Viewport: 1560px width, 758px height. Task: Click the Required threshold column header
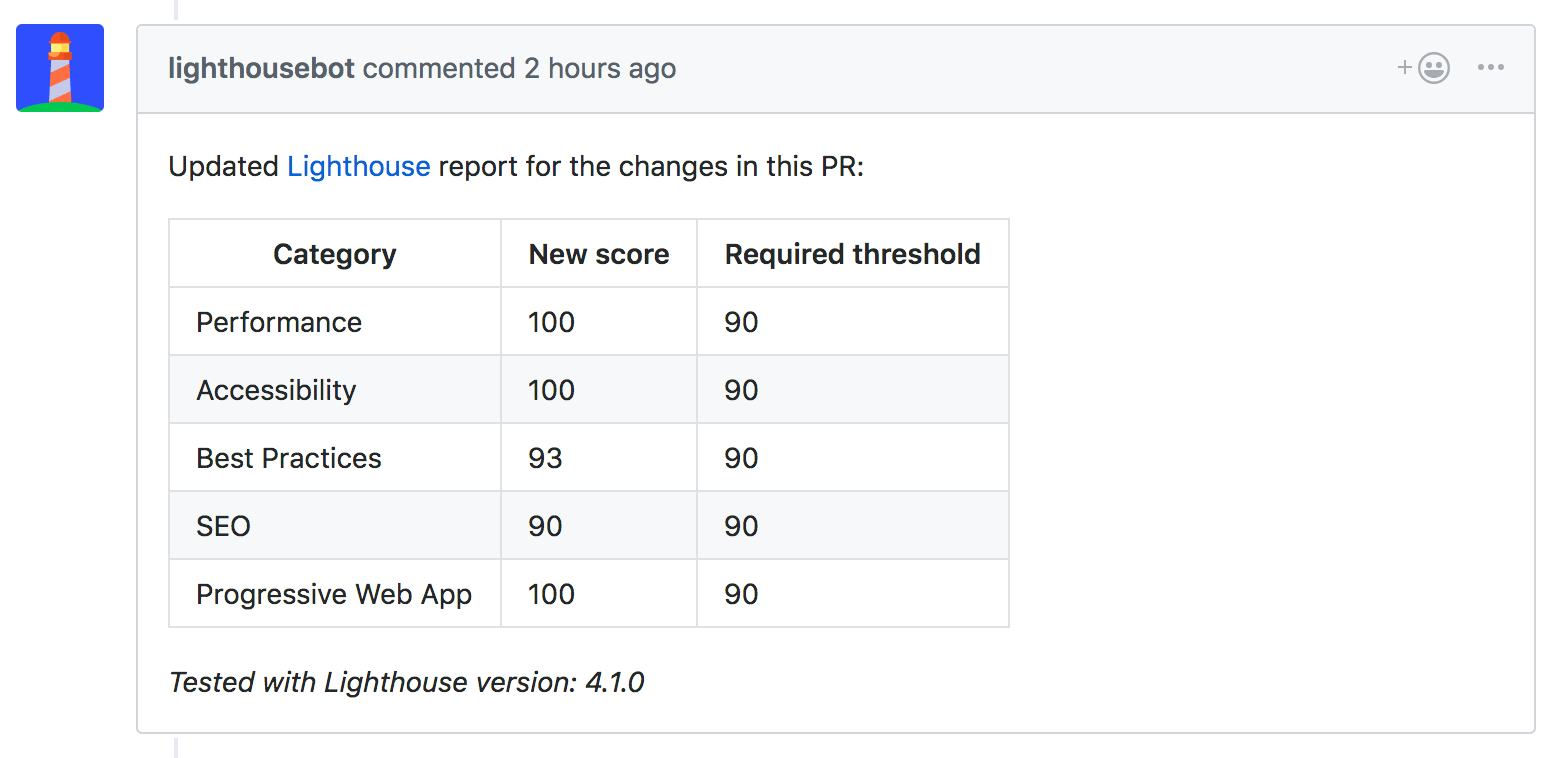pyautogui.click(x=853, y=254)
